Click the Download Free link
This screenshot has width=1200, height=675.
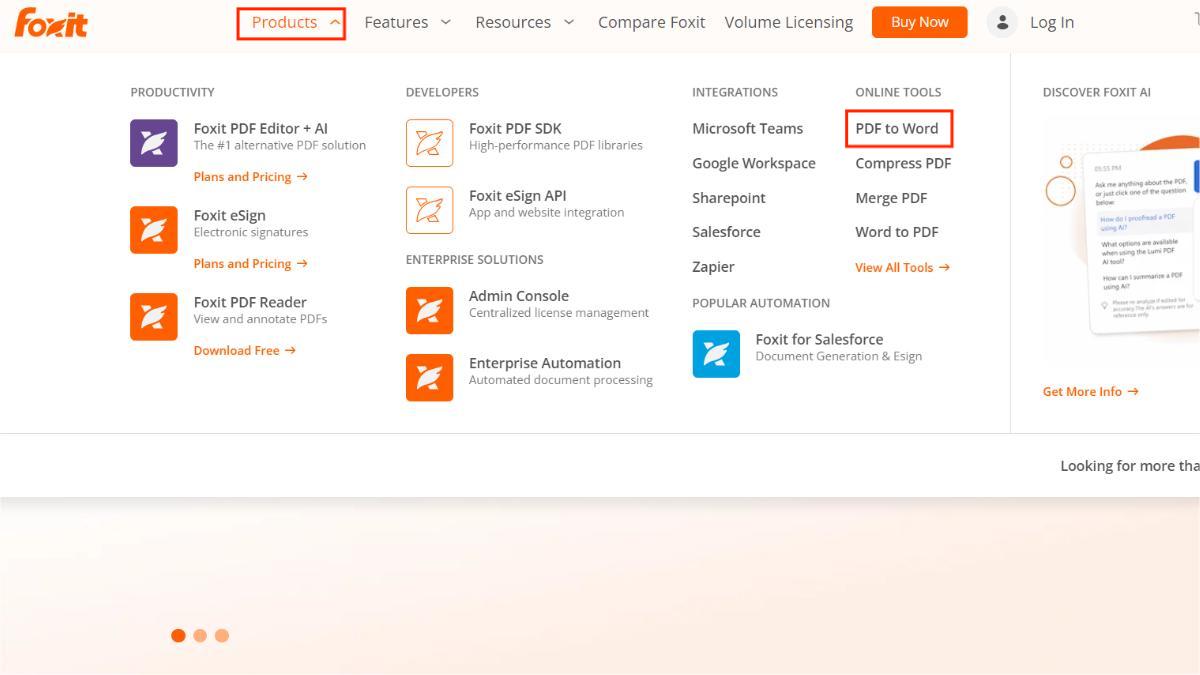coord(245,351)
